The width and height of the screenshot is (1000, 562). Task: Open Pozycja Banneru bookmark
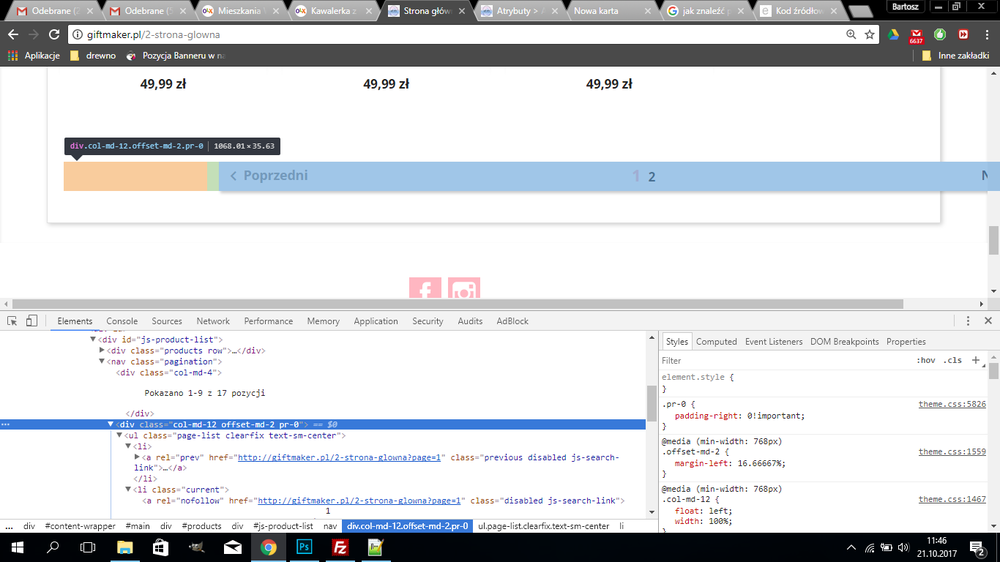tap(175, 55)
